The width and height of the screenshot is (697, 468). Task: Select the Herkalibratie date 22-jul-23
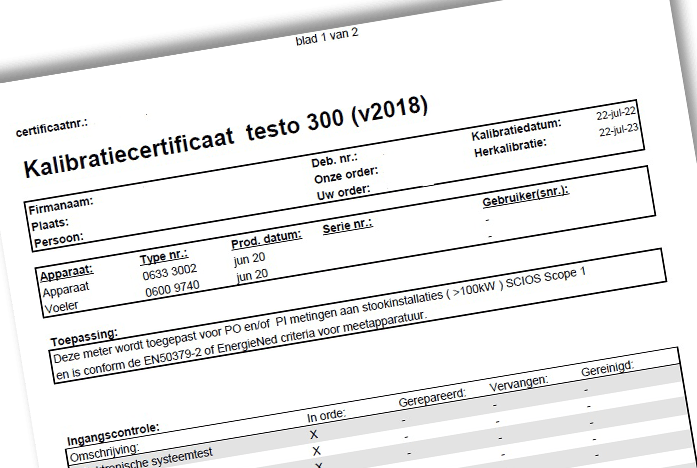(x=619, y=131)
